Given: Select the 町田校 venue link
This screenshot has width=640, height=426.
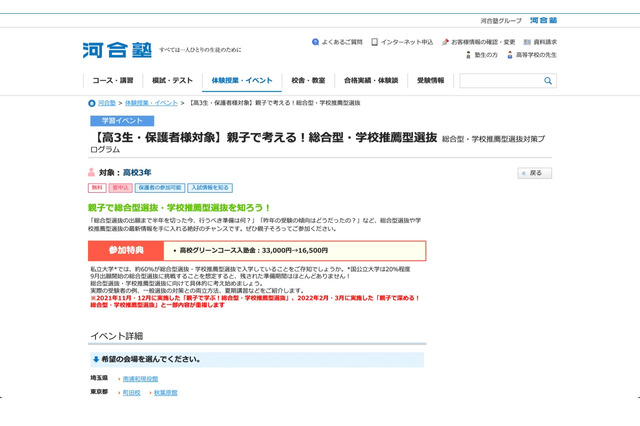Looking at the screenshot, I should pos(131,393).
